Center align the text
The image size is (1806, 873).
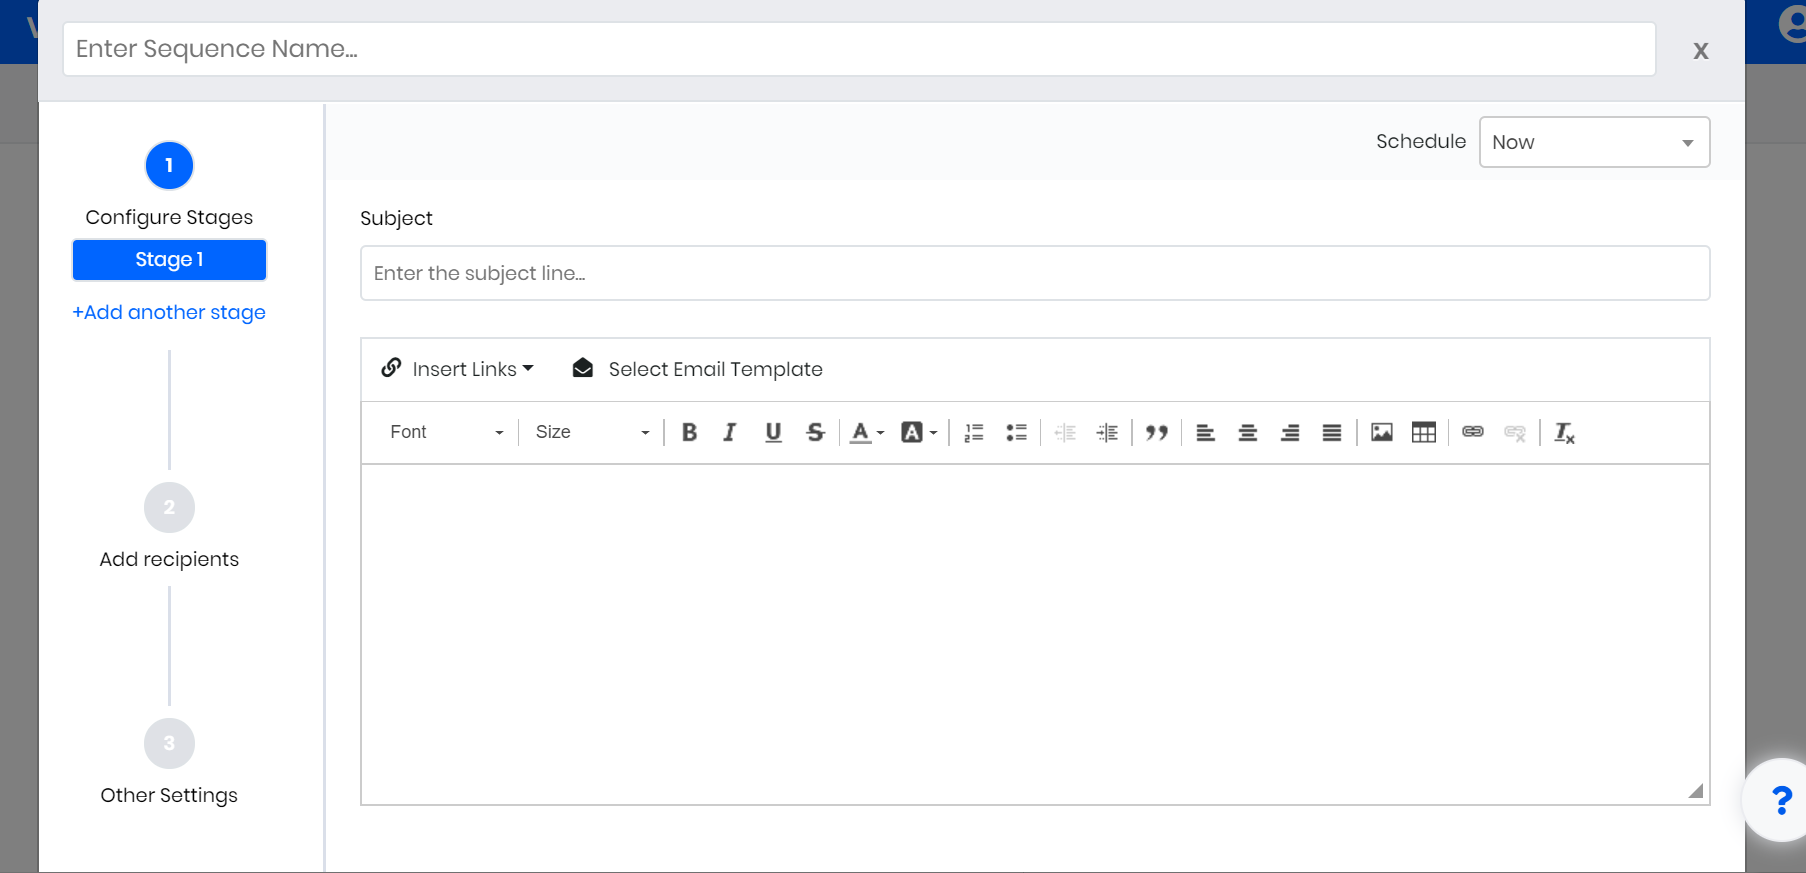[1248, 432]
